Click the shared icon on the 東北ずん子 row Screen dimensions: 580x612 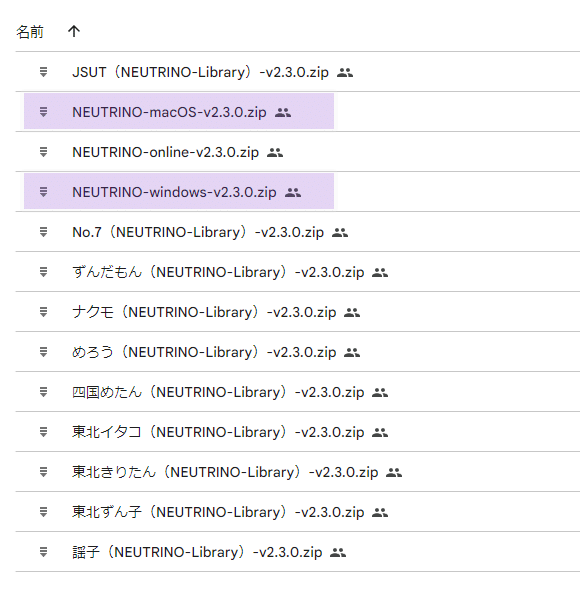tap(380, 512)
